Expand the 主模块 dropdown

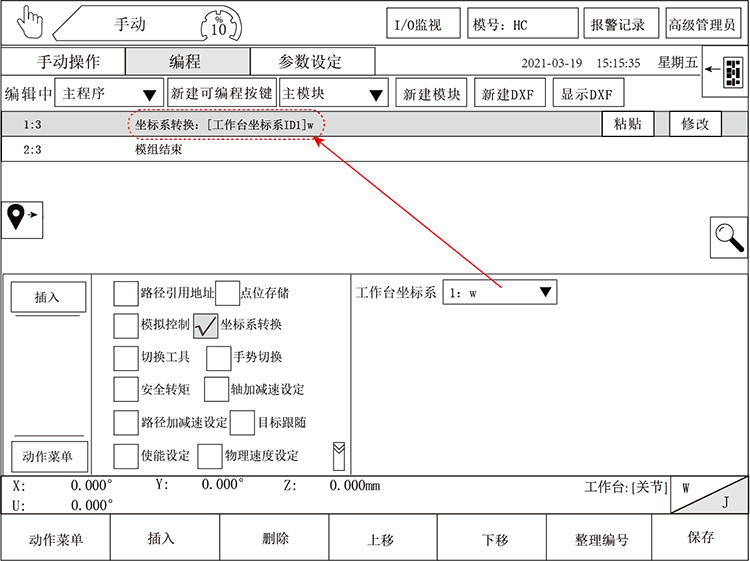334,95
